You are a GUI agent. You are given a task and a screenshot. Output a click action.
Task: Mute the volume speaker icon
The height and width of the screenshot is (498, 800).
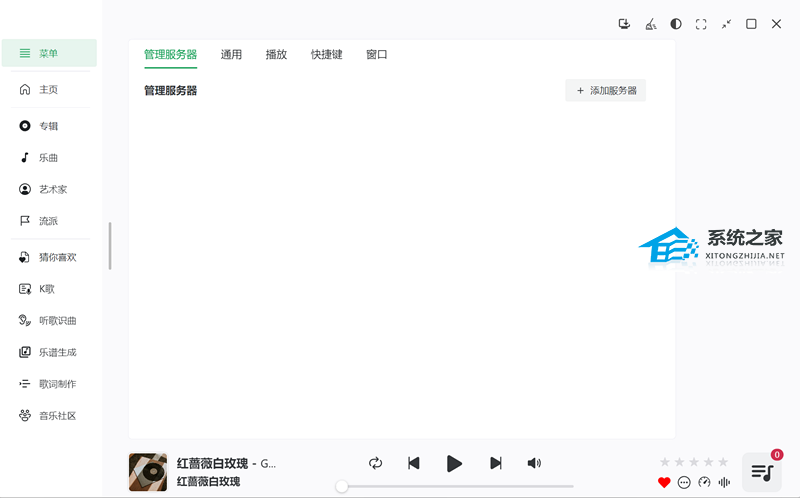point(534,463)
